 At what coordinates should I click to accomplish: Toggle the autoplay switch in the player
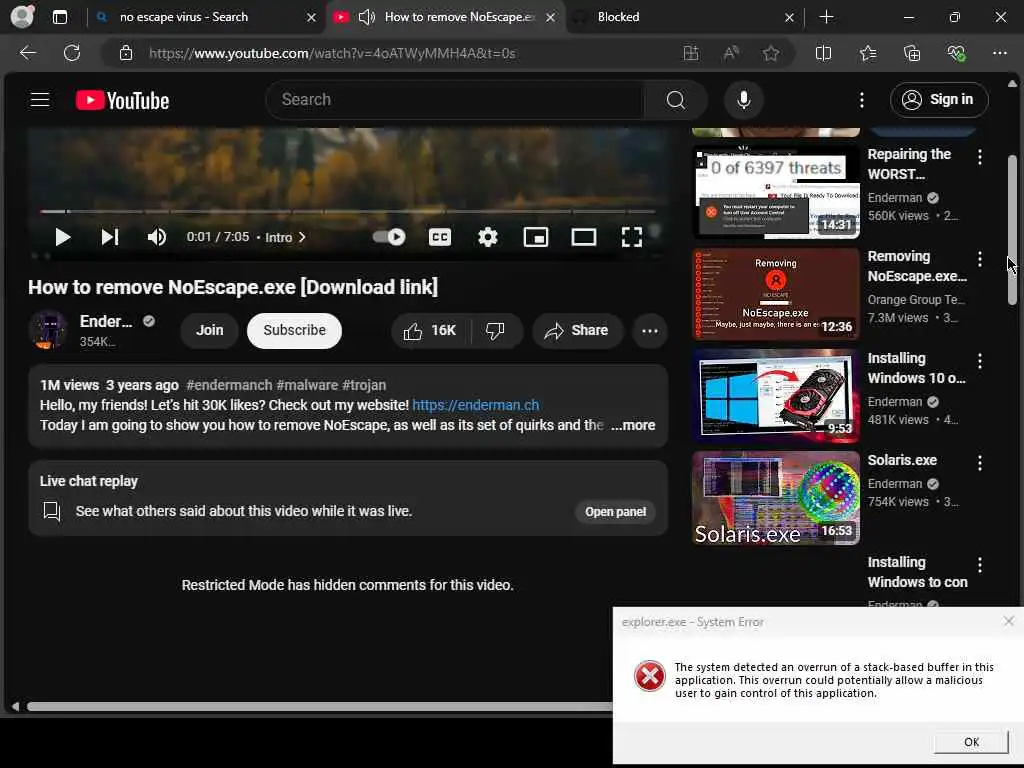point(389,237)
